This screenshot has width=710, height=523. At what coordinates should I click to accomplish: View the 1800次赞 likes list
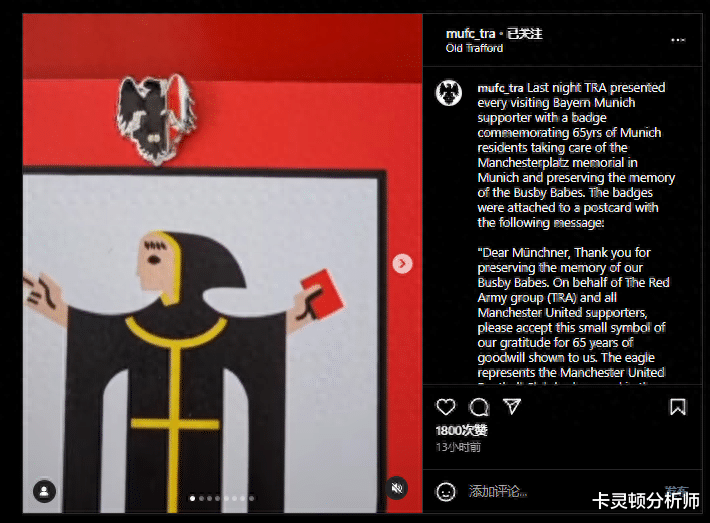coord(461,430)
